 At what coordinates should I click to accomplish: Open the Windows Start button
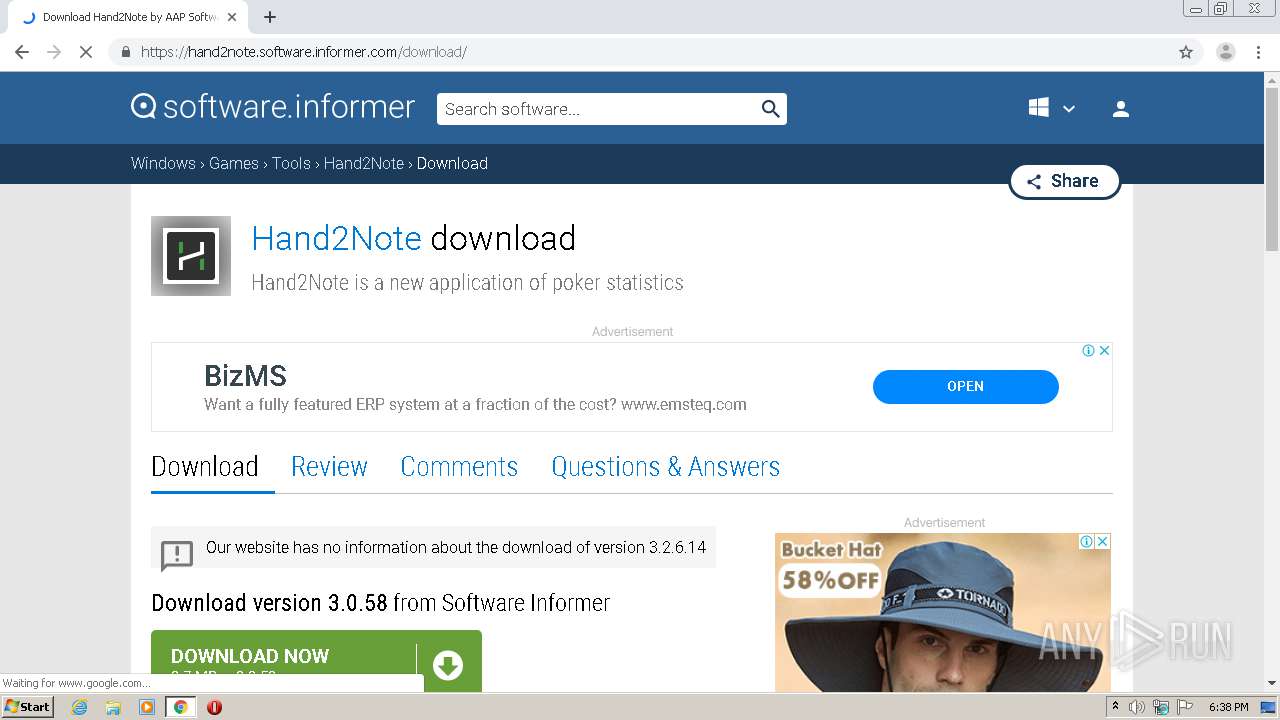pos(28,707)
